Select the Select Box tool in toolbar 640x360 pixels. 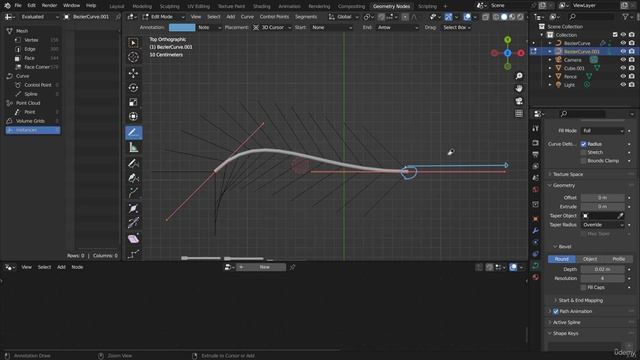[x=133, y=43]
